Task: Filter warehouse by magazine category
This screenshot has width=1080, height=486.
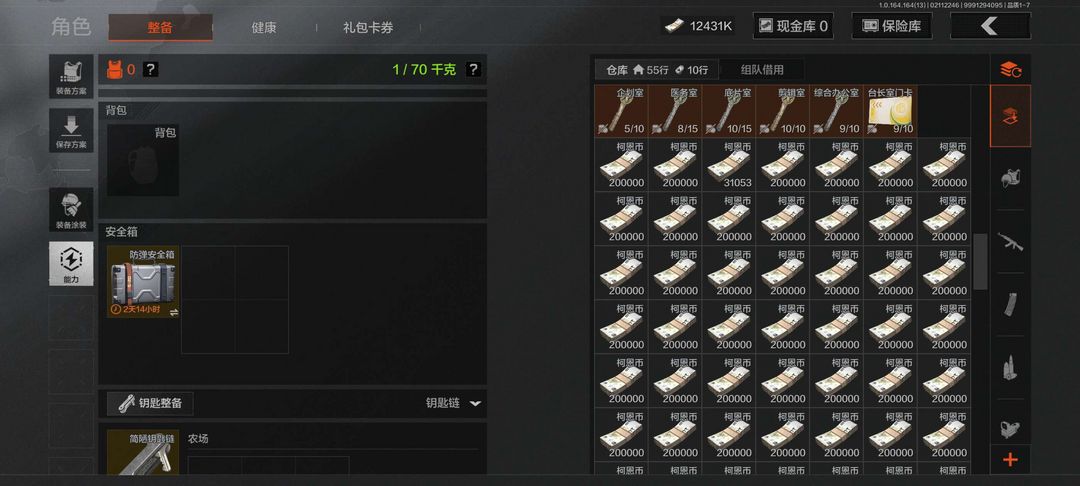Action: 1010,304
